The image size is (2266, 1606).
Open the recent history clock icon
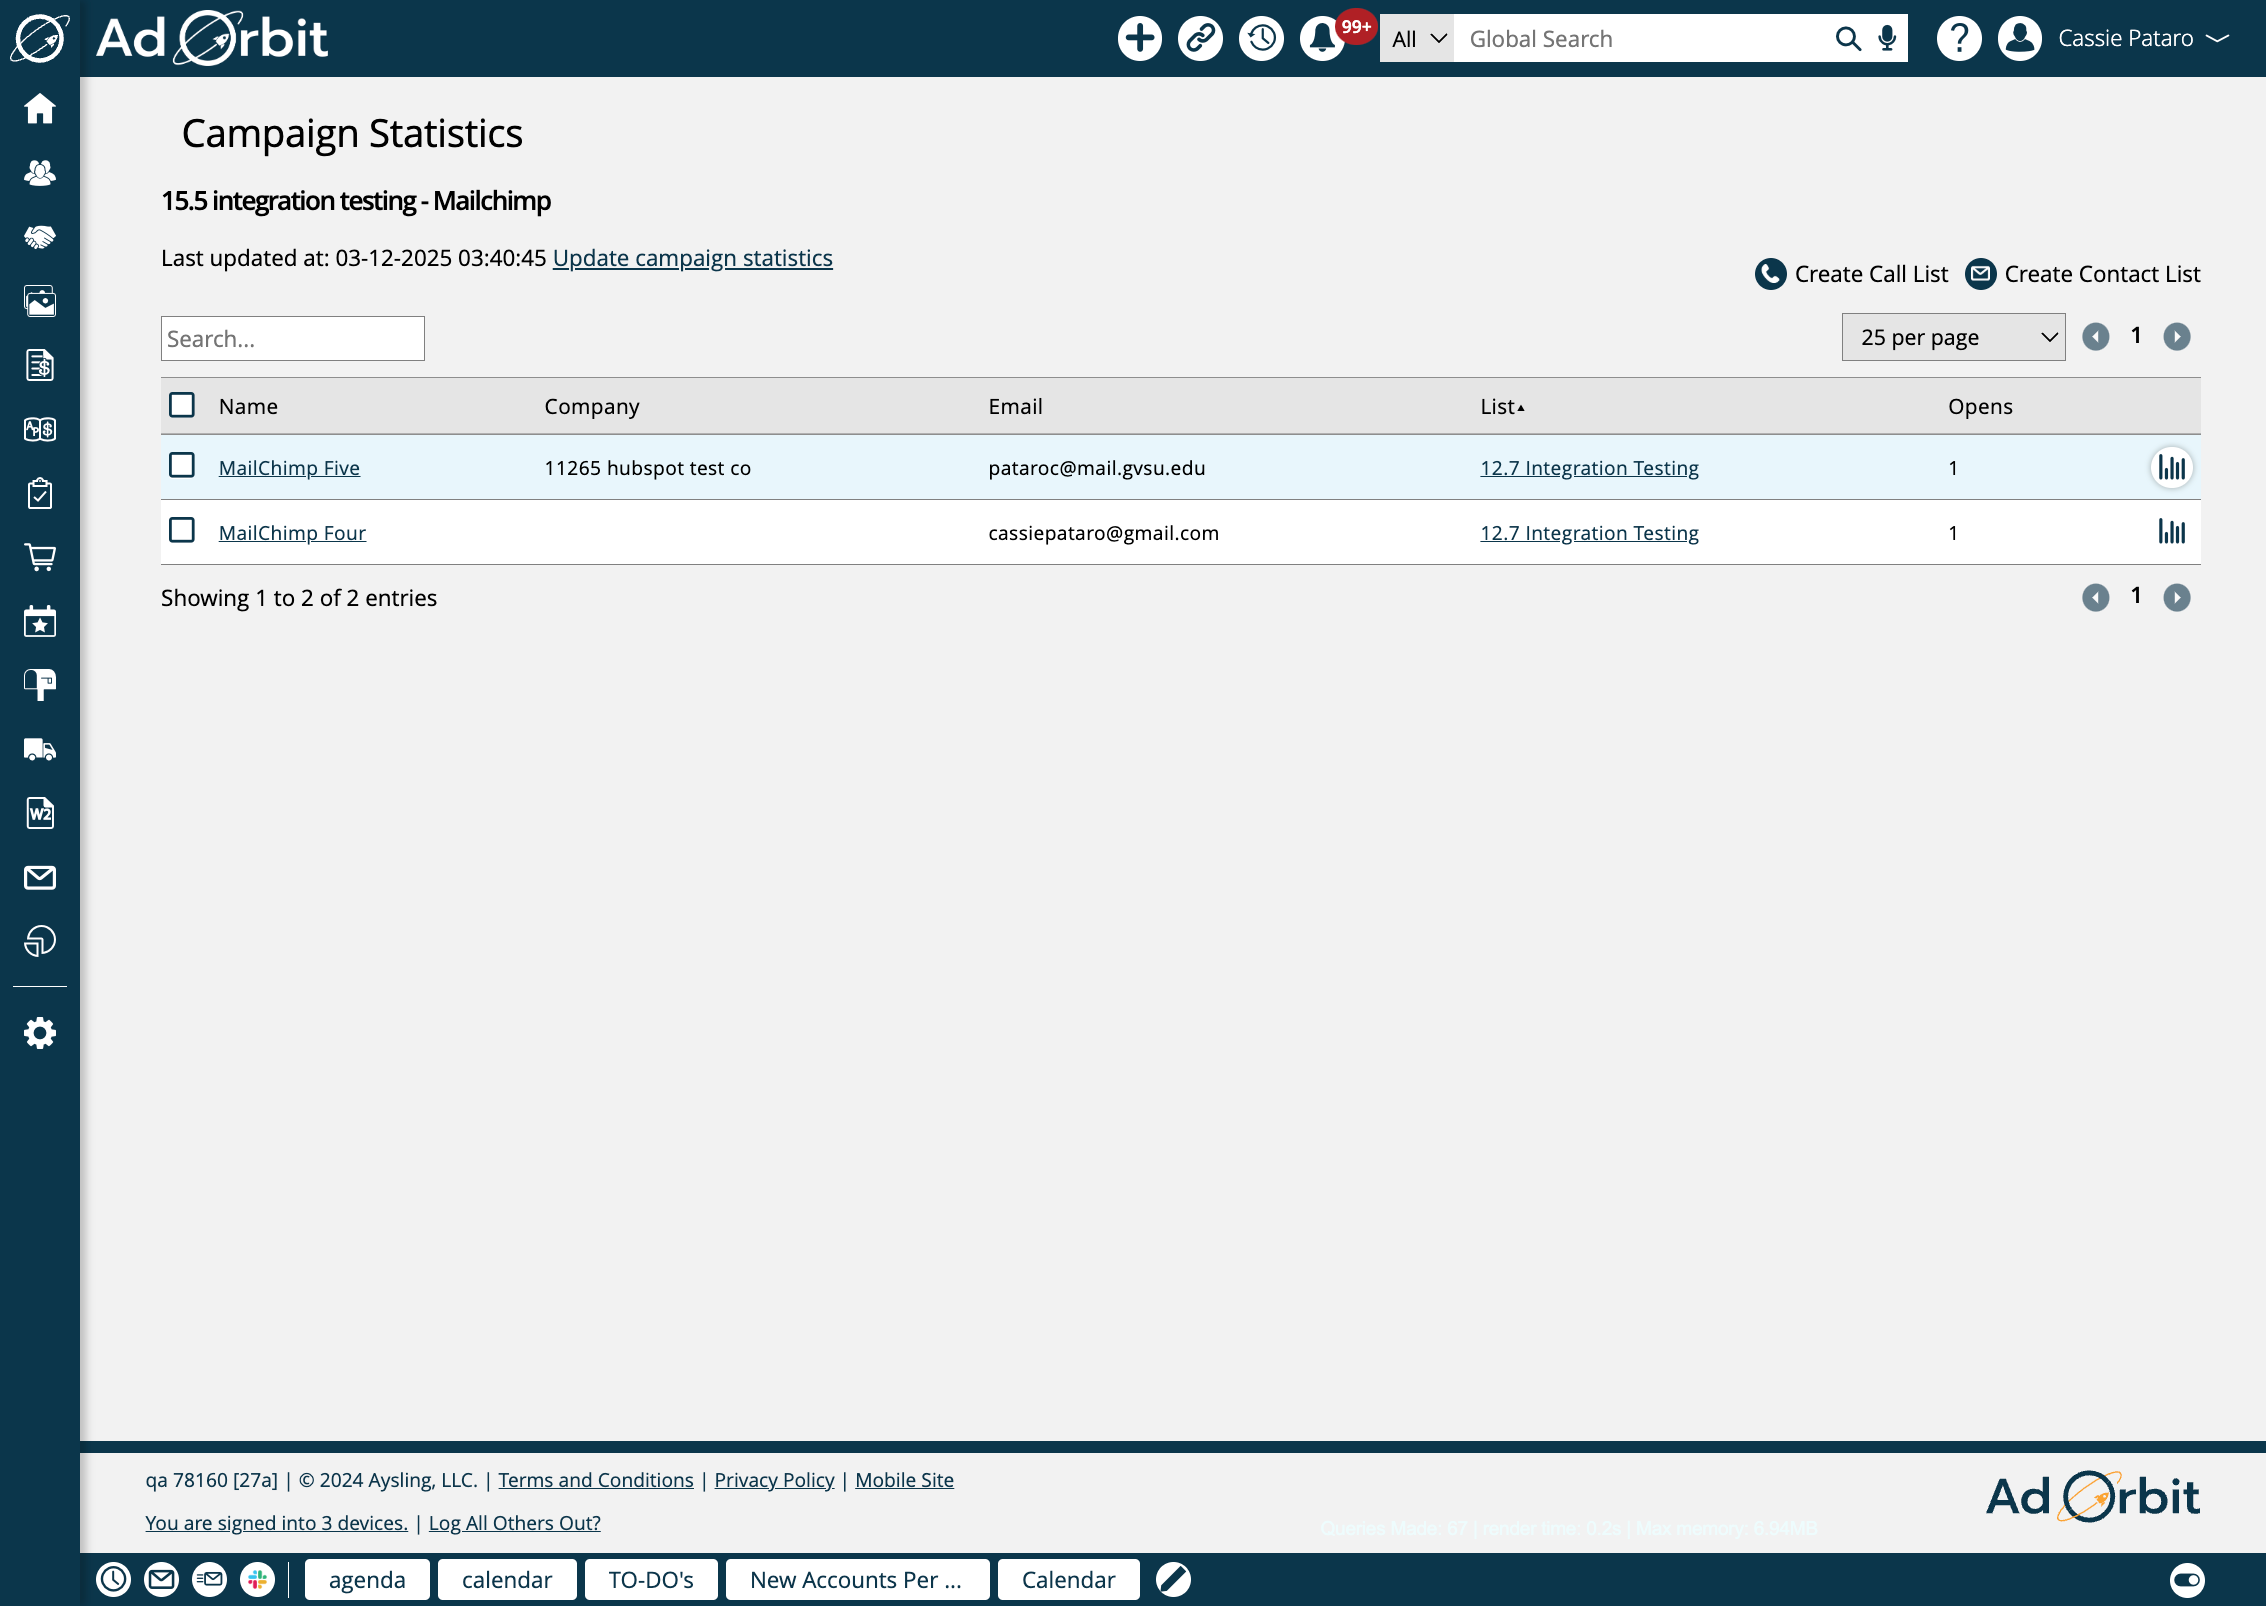(x=1261, y=39)
